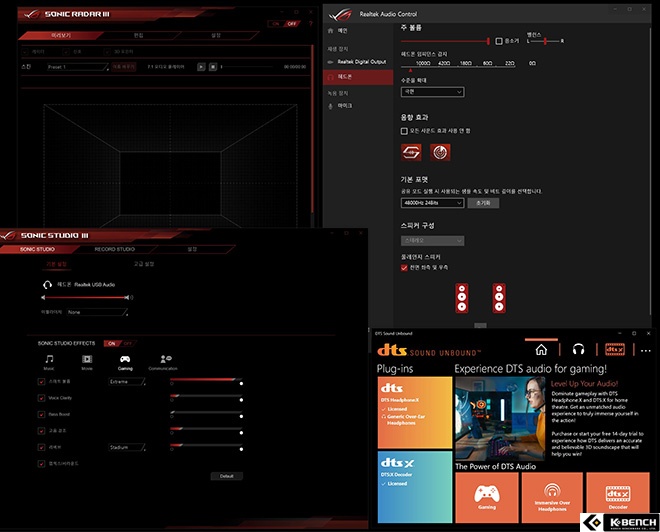Image resolution: width=660 pixels, height=532 pixels.
Task: Uncheck the last checkbox in Sonic Studio effects
Action: tap(41, 464)
